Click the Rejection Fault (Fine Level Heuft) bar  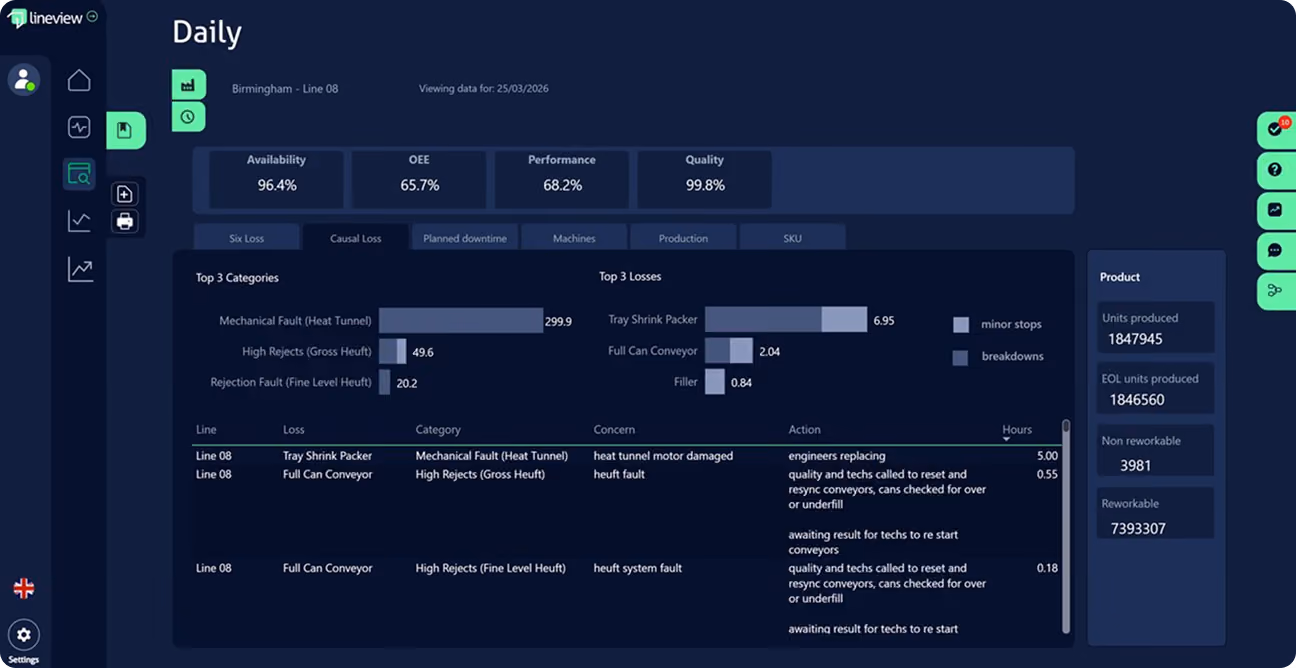tap(385, 382)
